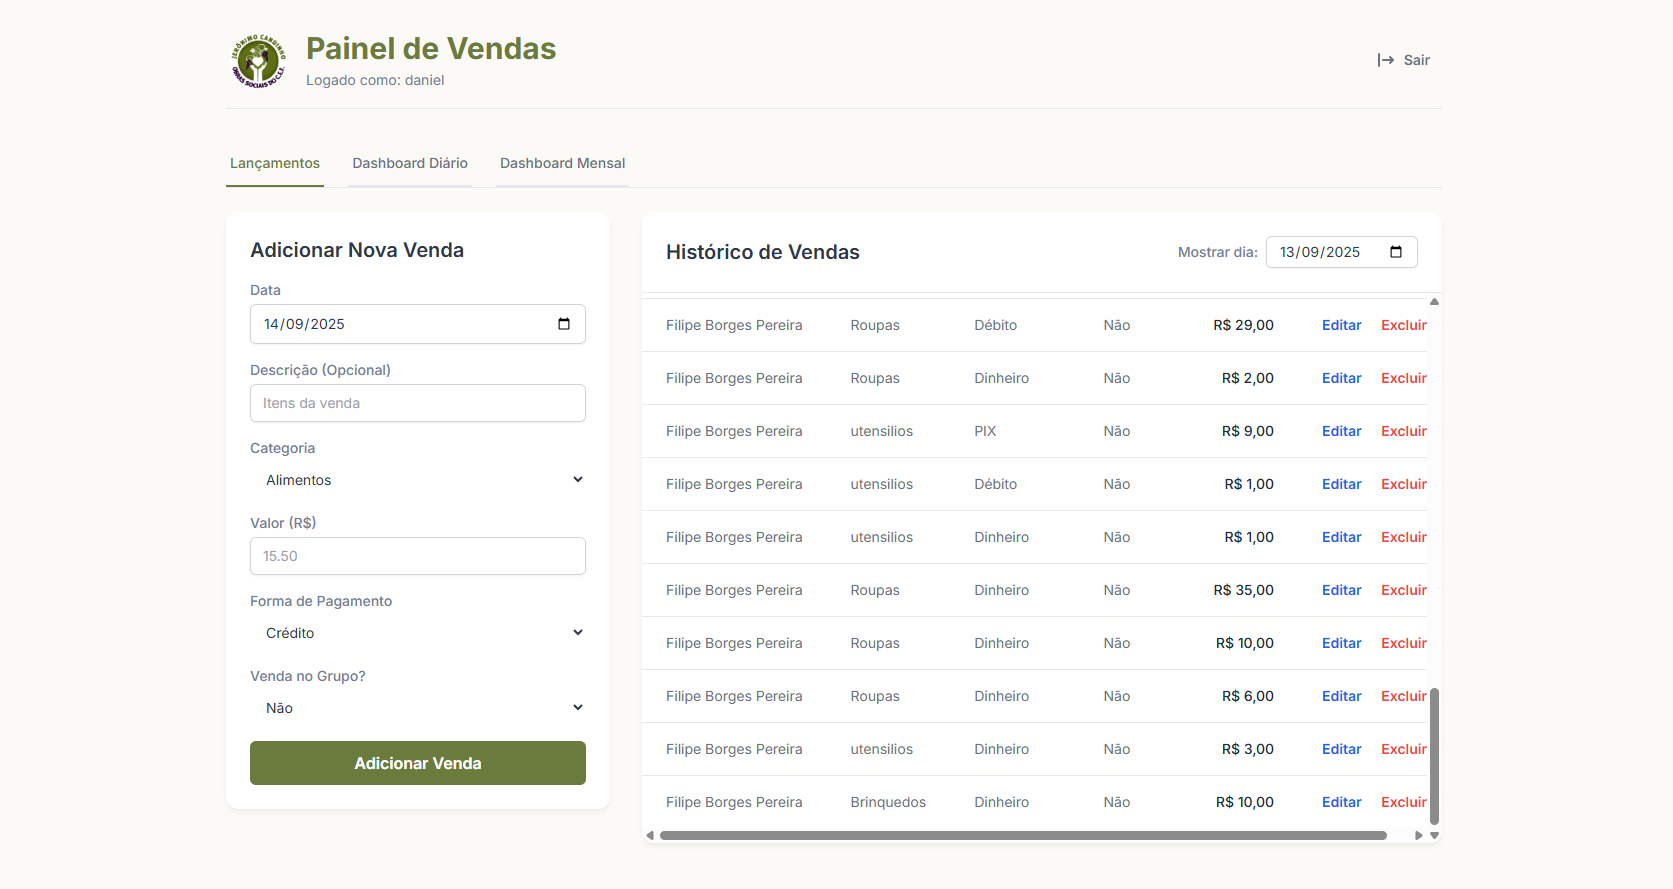The height and width of the screenshot is (889, 1673).
Task: Click the vertical scrollbar thumb of sales table
Action: pos(1434,756)
